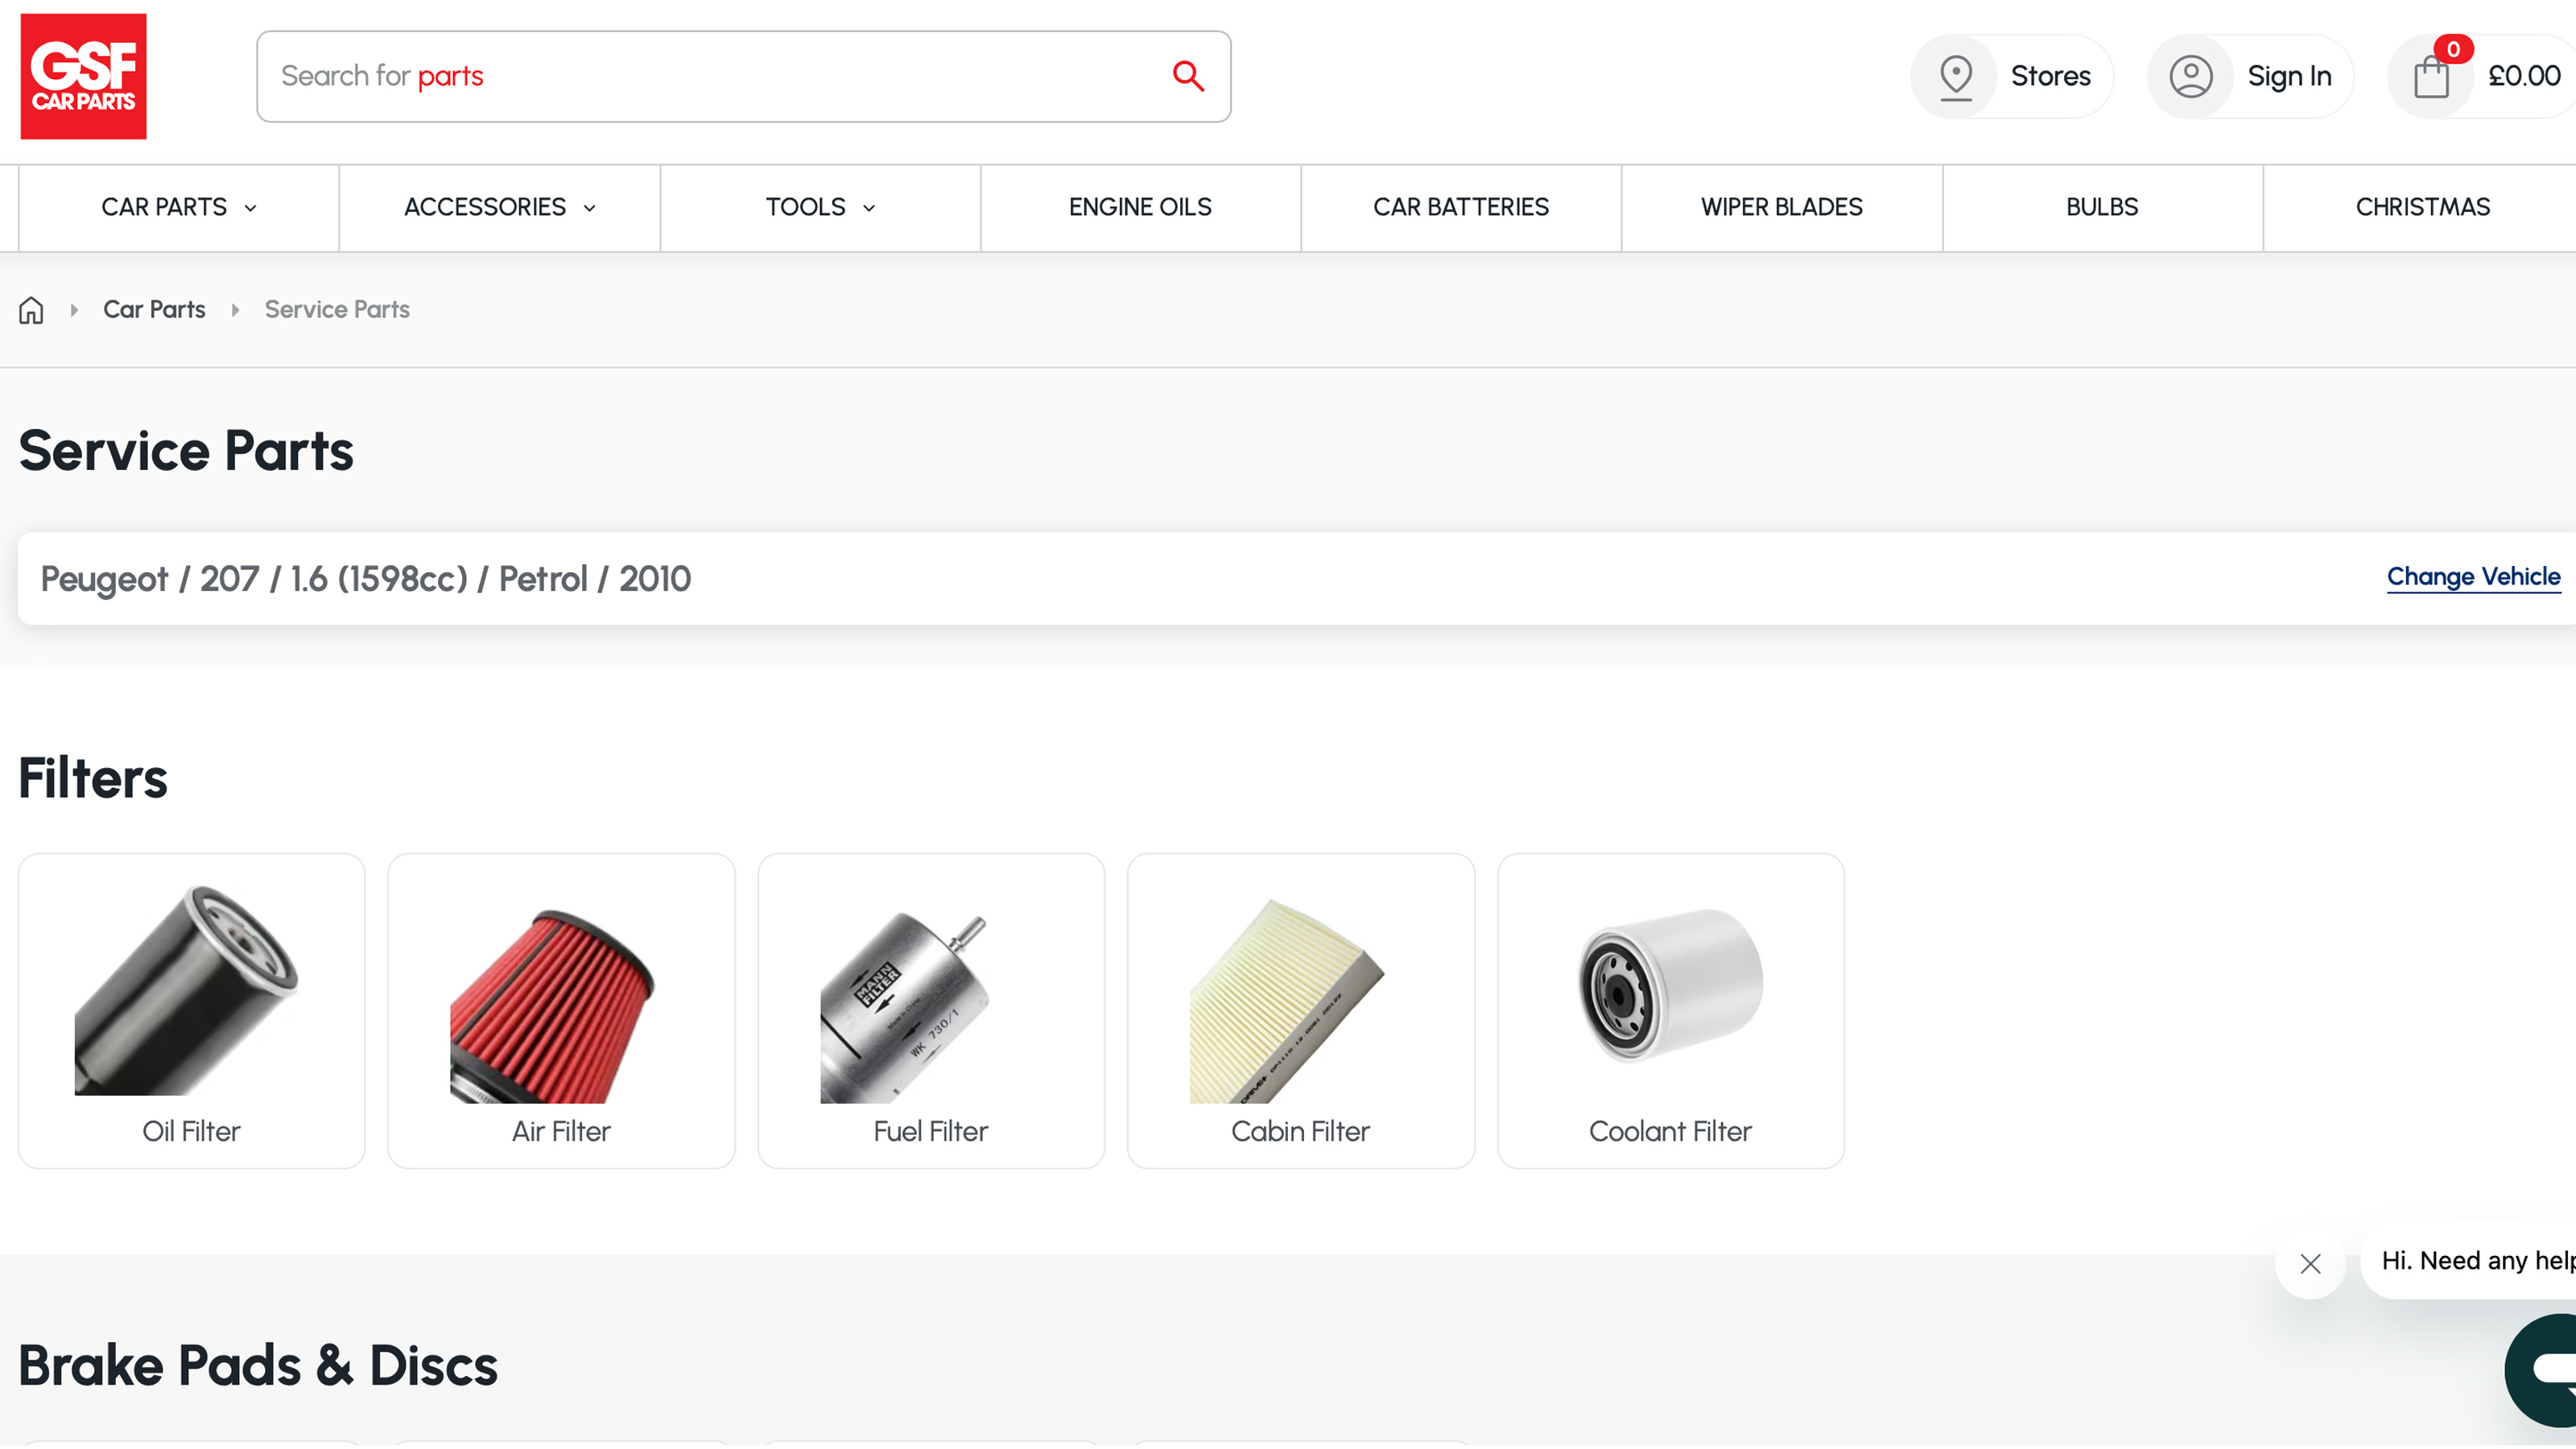The width and height of the screenshot is (2576, 1449).
Task: Click the Air Filter label
Action: point(561,1131)
